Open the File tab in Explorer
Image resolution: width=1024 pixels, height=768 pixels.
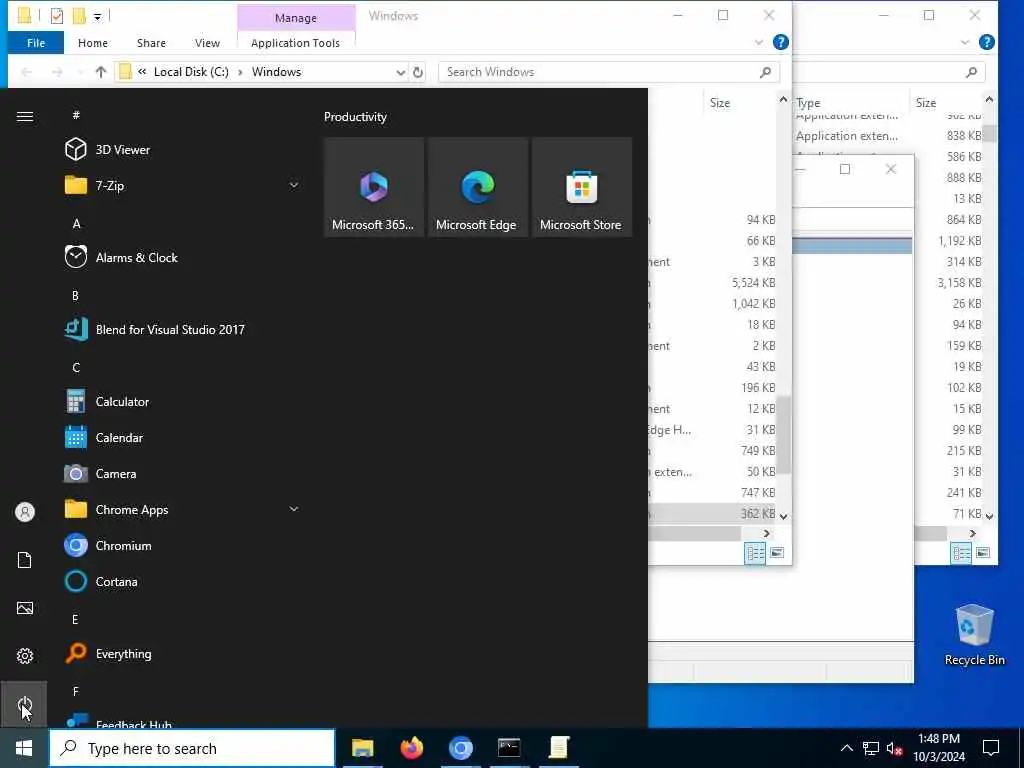click(x=36, y=43)
